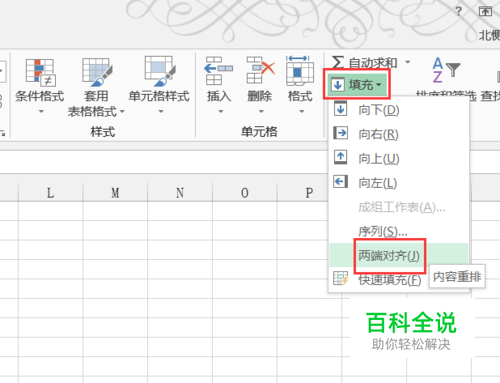Expand the 插入 dropdown arrow
Screen dimensions: 500x383
[x=220, y=111]
